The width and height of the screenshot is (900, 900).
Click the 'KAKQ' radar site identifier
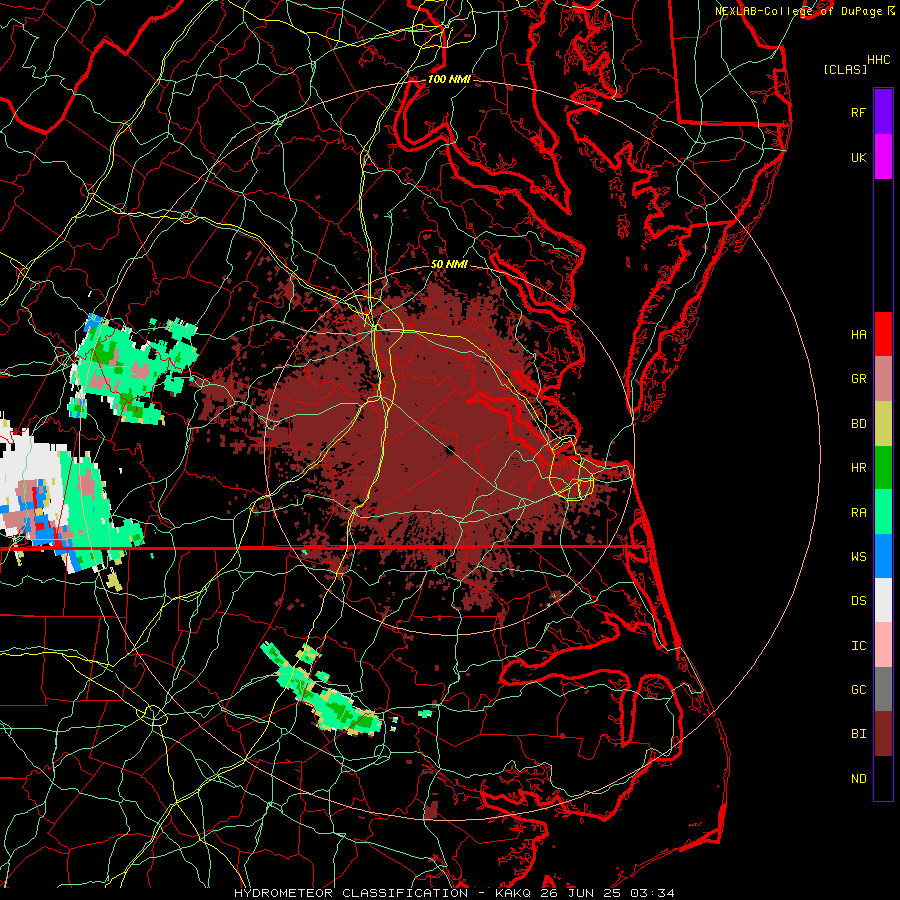tap(513, 893)
